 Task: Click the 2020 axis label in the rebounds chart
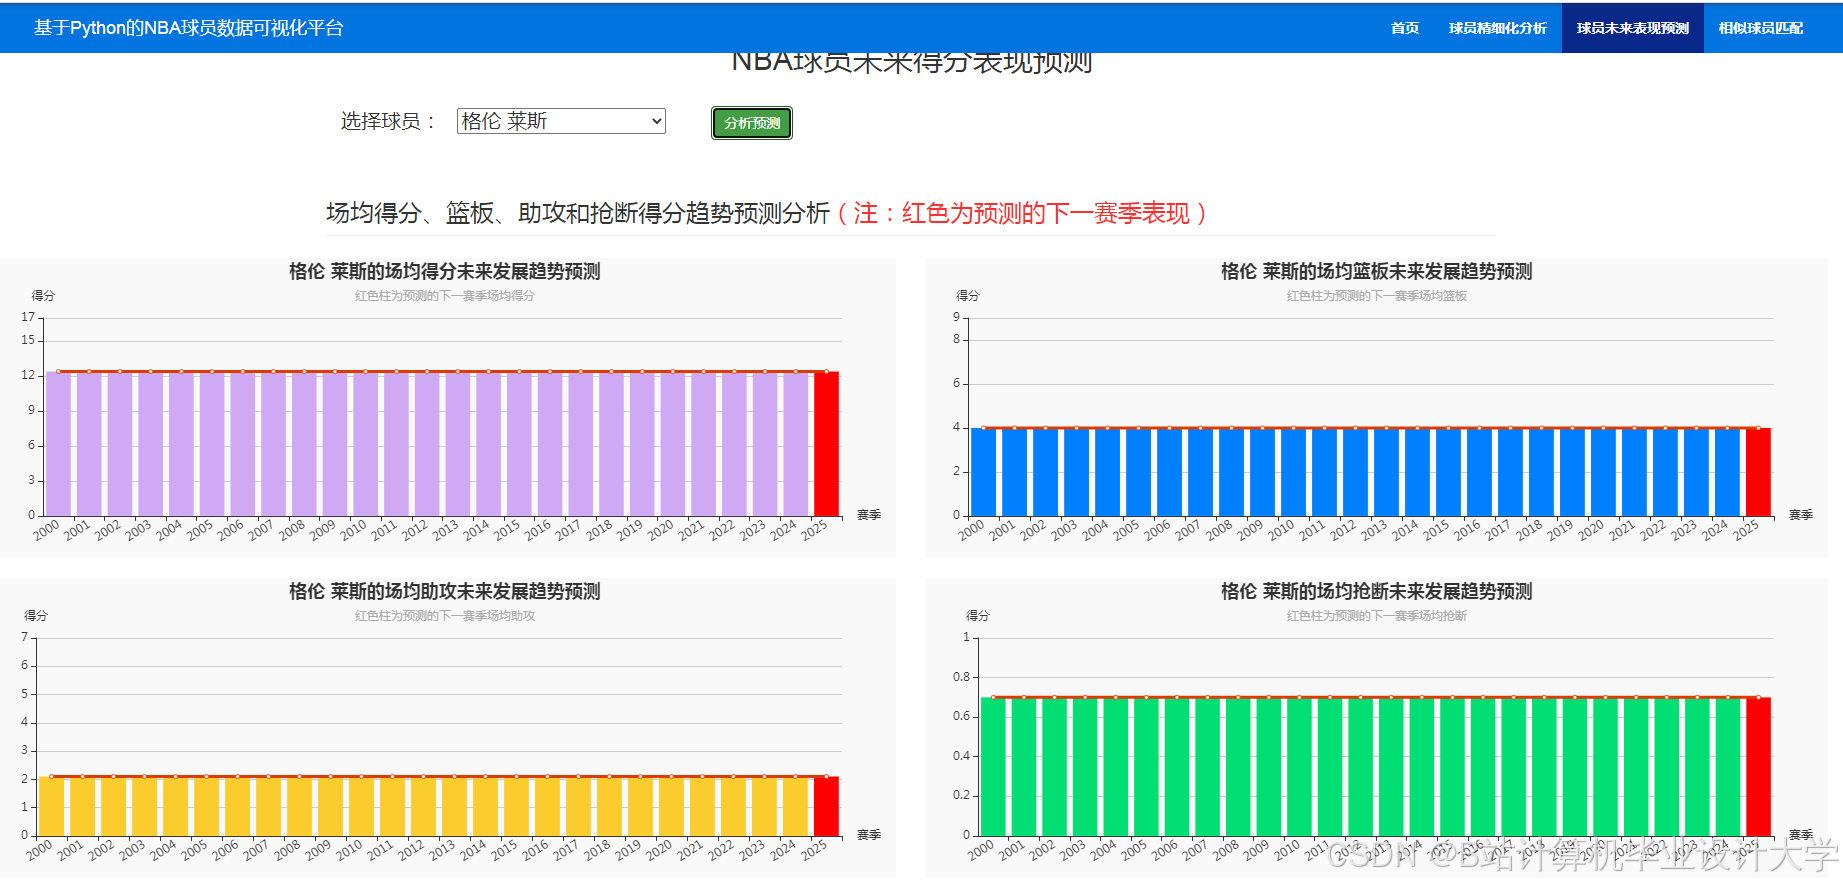click(1590, 530)
